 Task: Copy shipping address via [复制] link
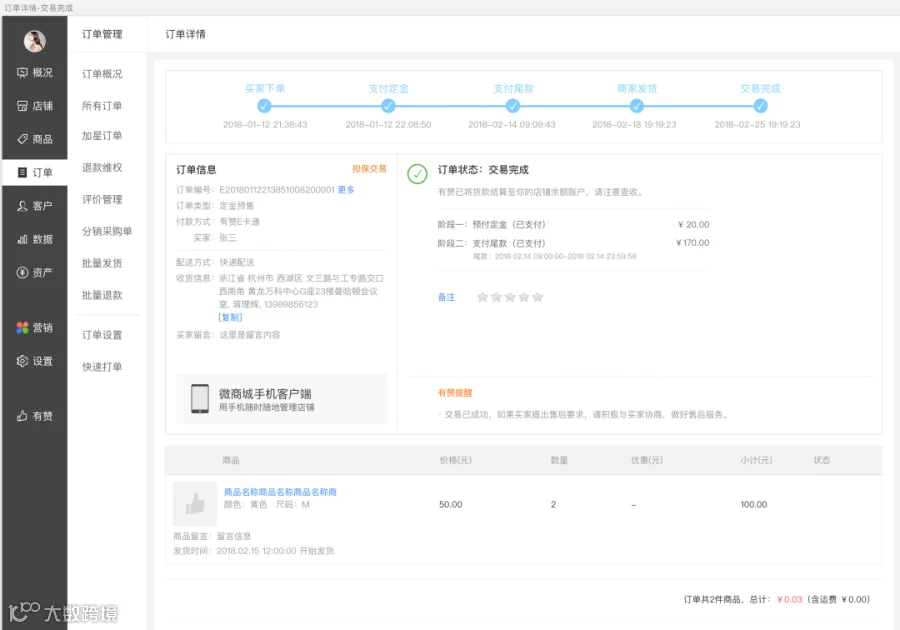tap(230, 317)
